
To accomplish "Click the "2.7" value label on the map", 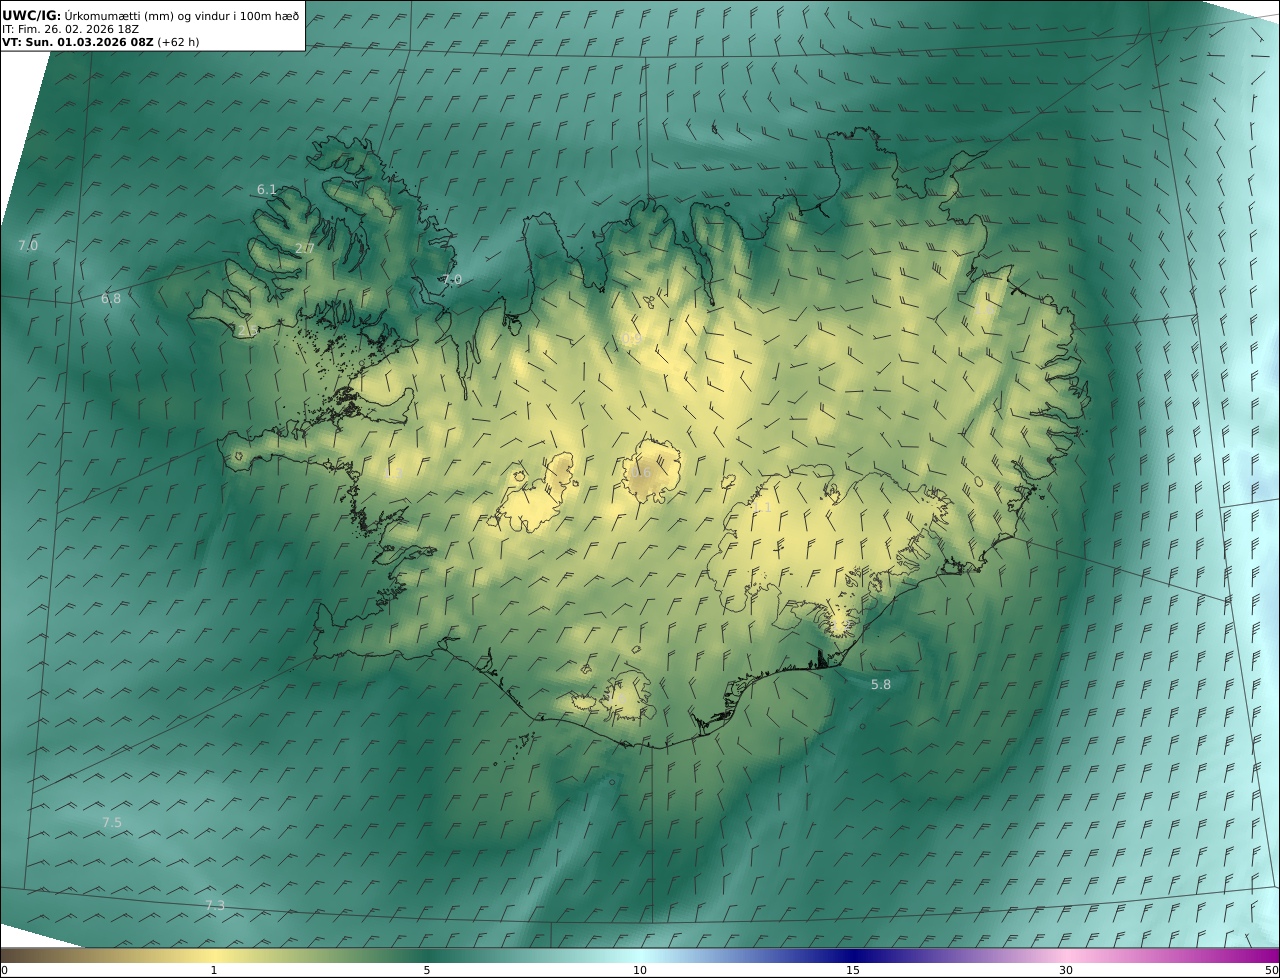I will point(305,248).
